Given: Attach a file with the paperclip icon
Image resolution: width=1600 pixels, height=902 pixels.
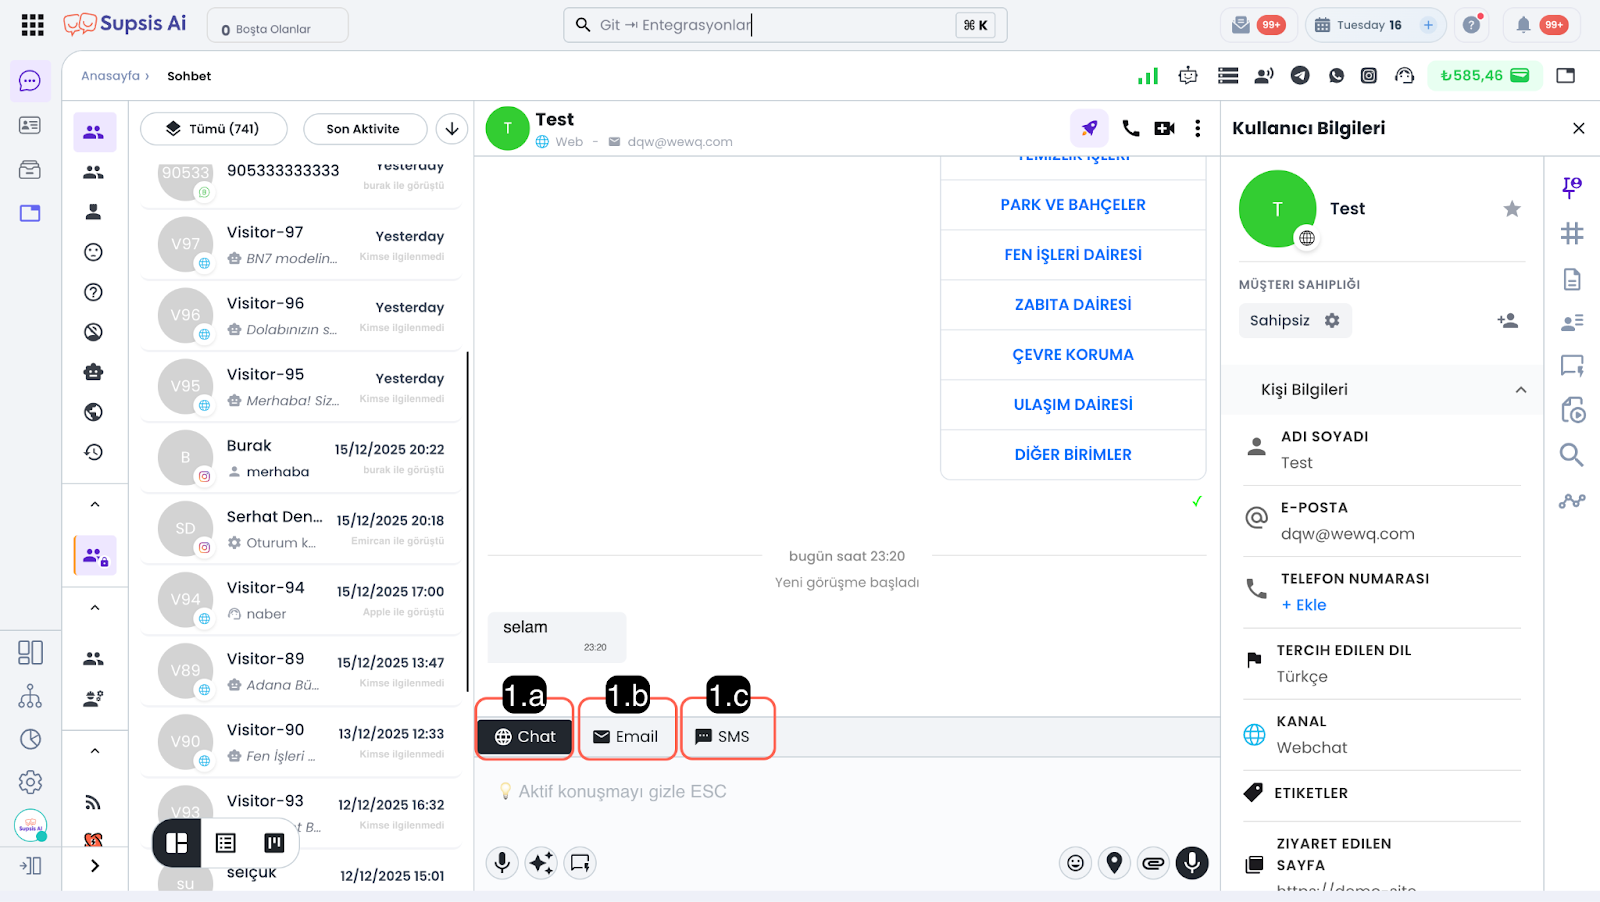Looking at the screenshot, I should (1153, 863).
